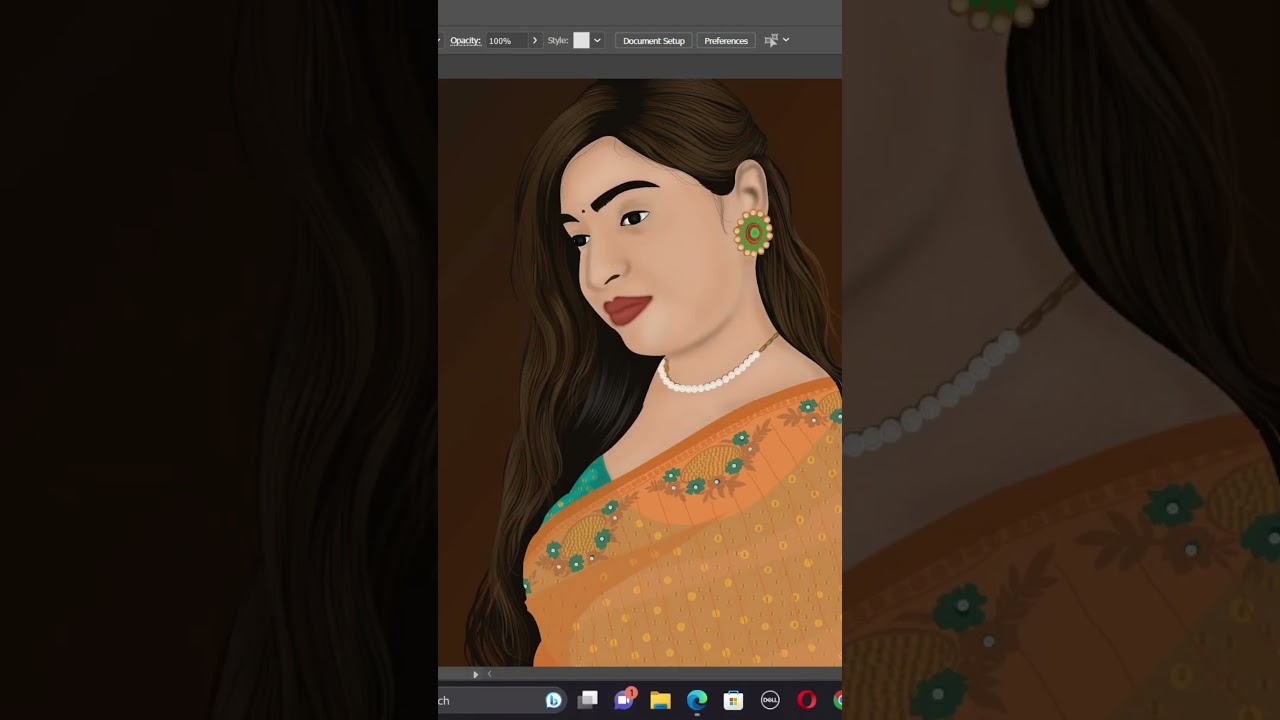Edit the Opacity 100% value field
This screenshot has height=720, width=1280.
click(x=506, y=41)
